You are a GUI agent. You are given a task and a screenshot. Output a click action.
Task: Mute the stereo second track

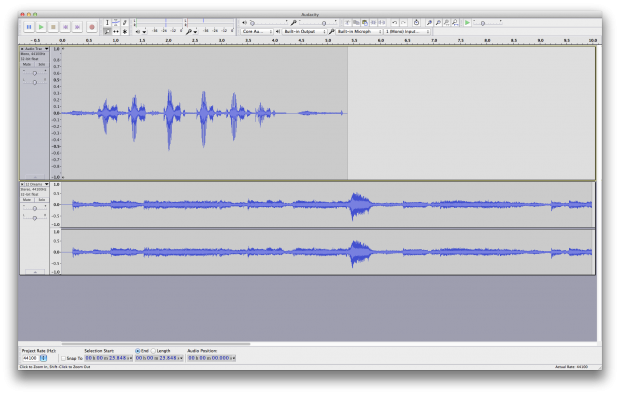coord(27,200)
